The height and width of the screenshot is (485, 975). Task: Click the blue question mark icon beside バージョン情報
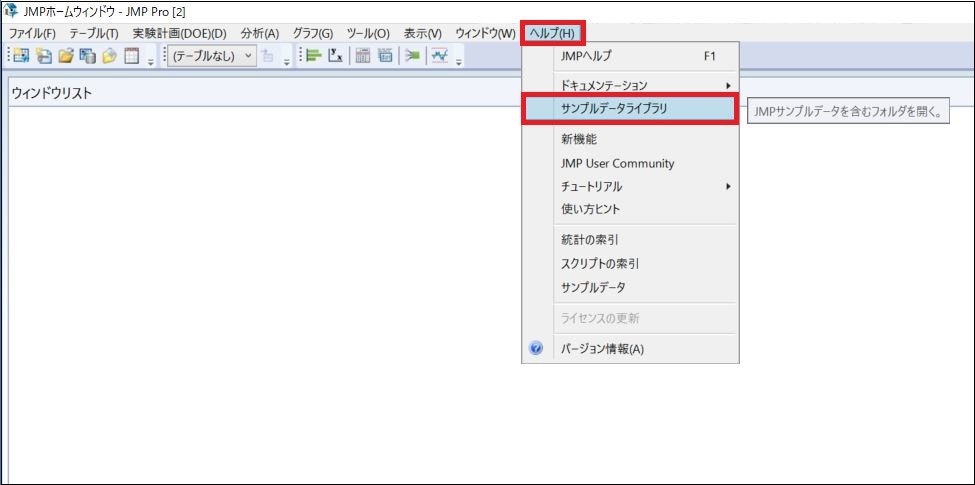(536, 349)
